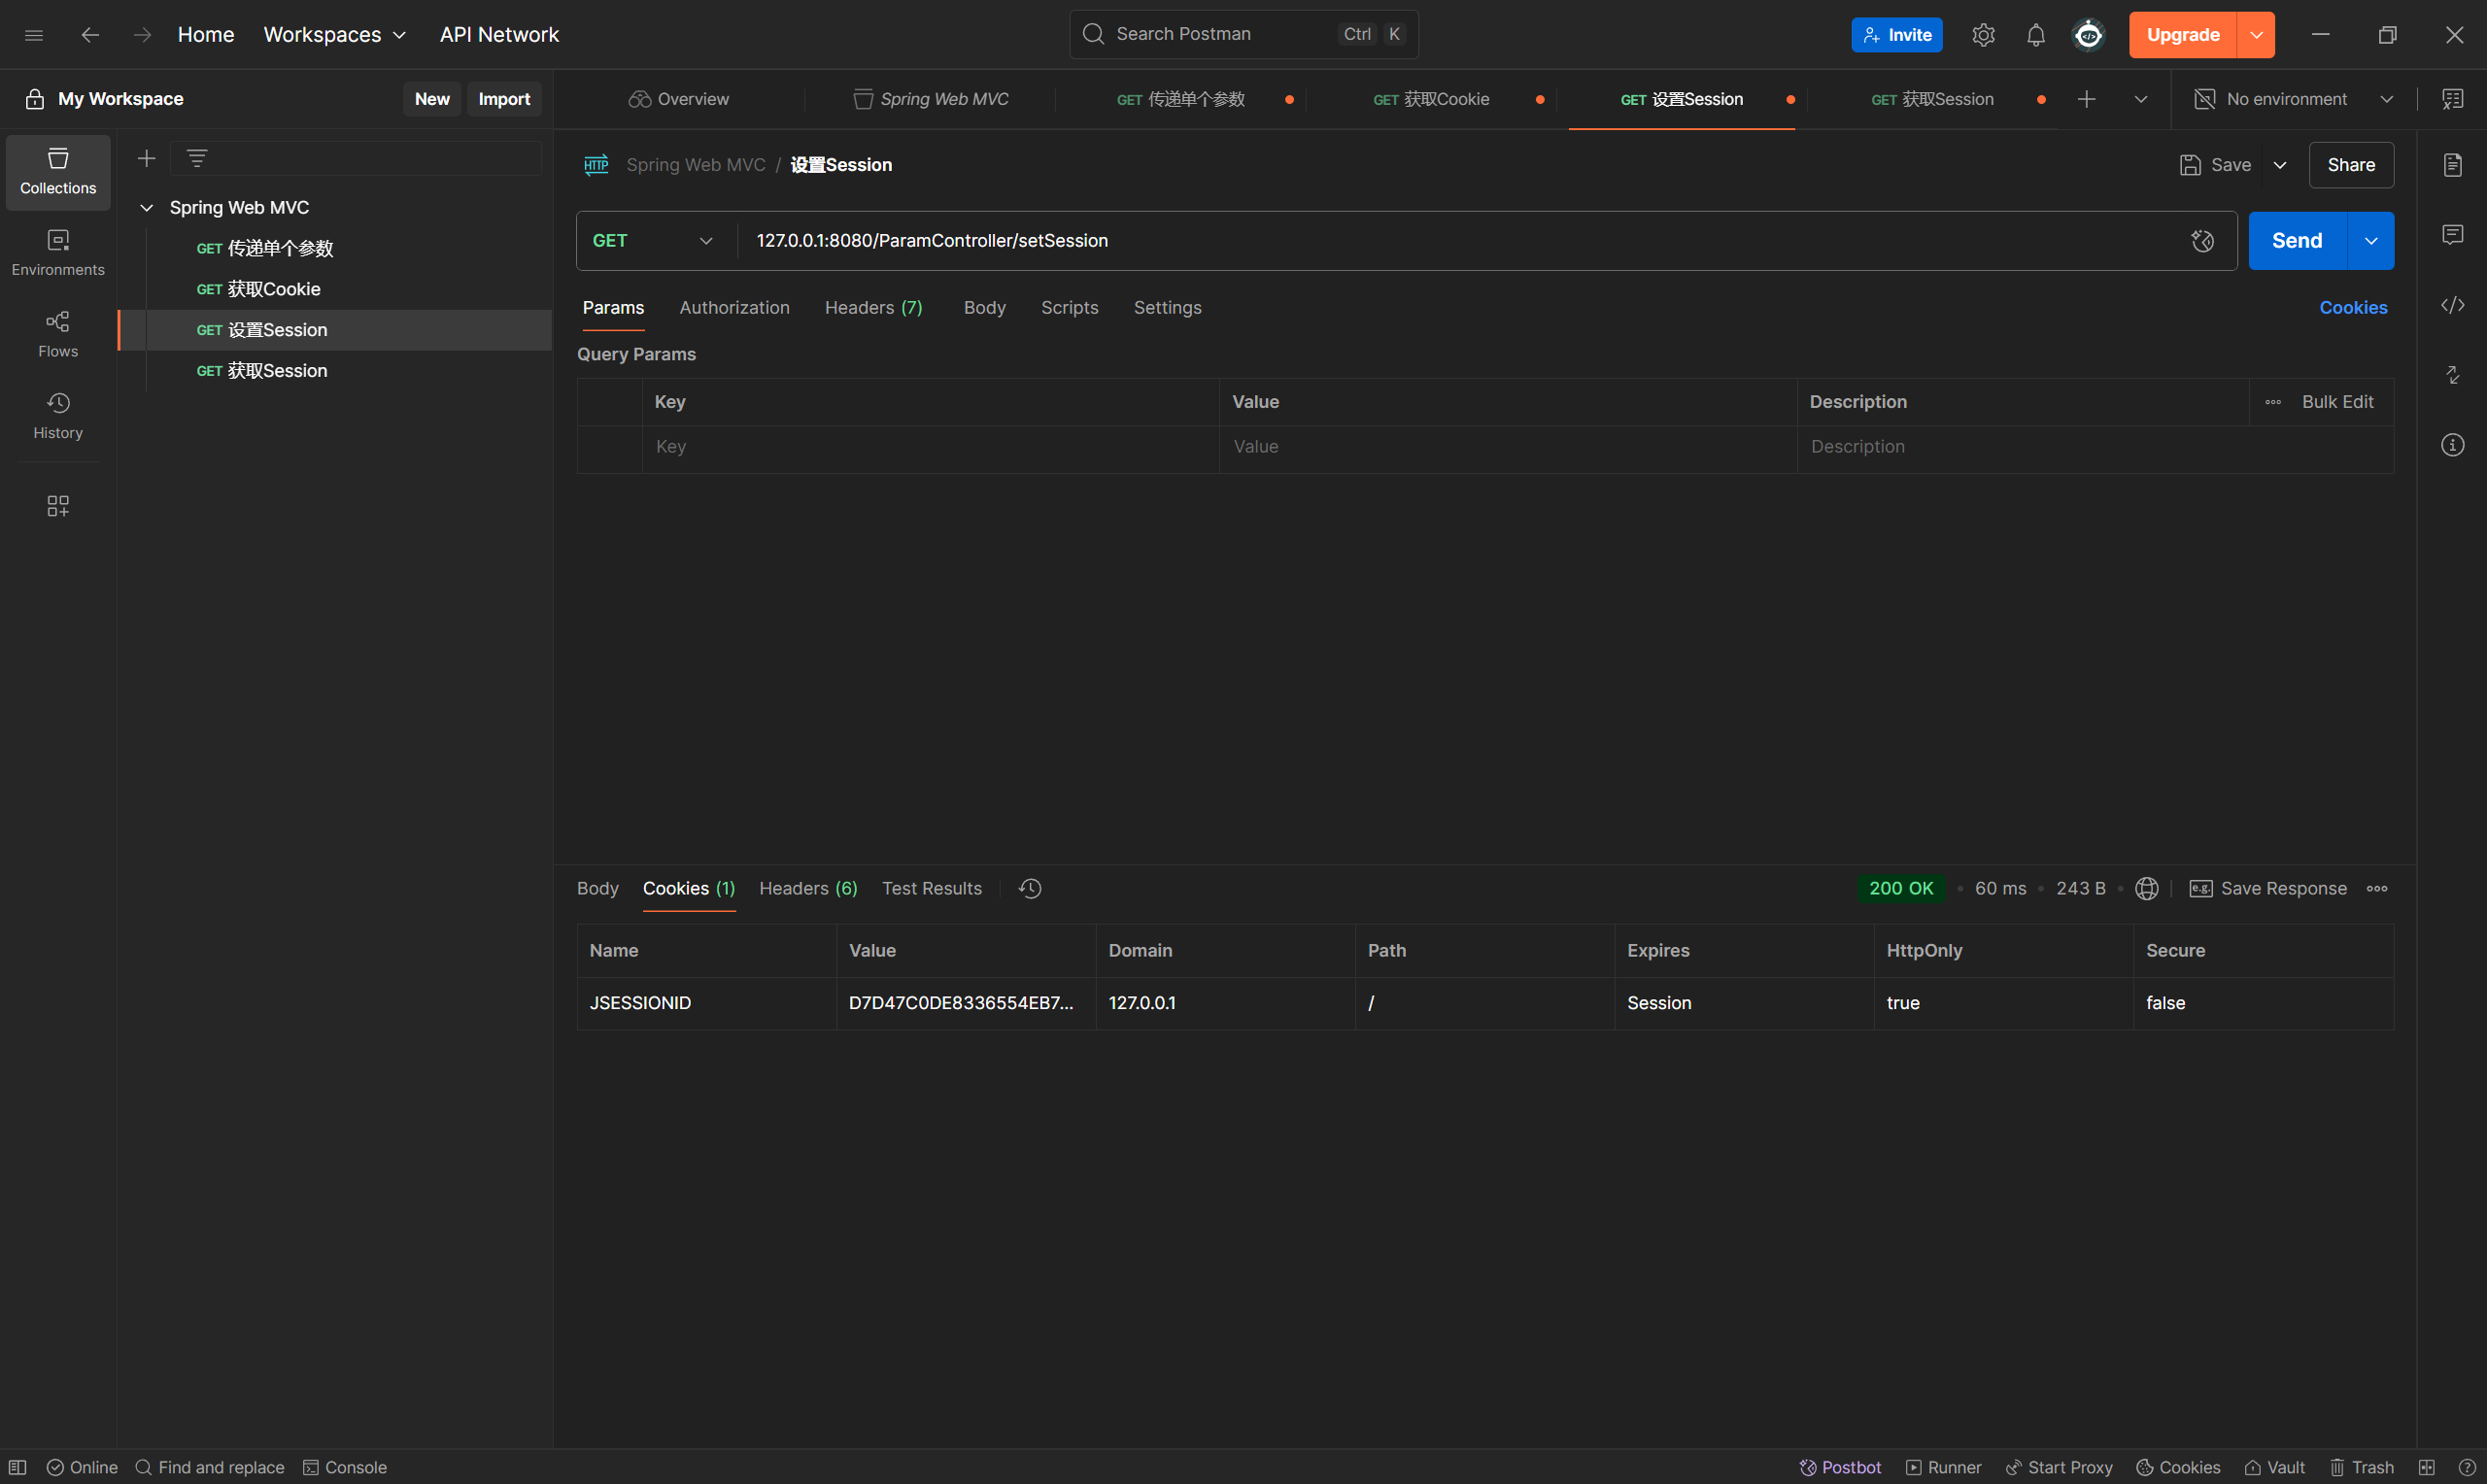This screenshot has height=1484, width=2487.
Task: Click the Share button
Action: point(2350,165)
